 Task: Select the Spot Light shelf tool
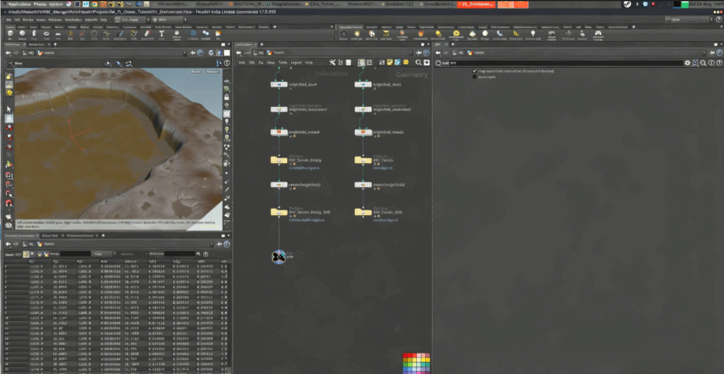pos(371,35)
